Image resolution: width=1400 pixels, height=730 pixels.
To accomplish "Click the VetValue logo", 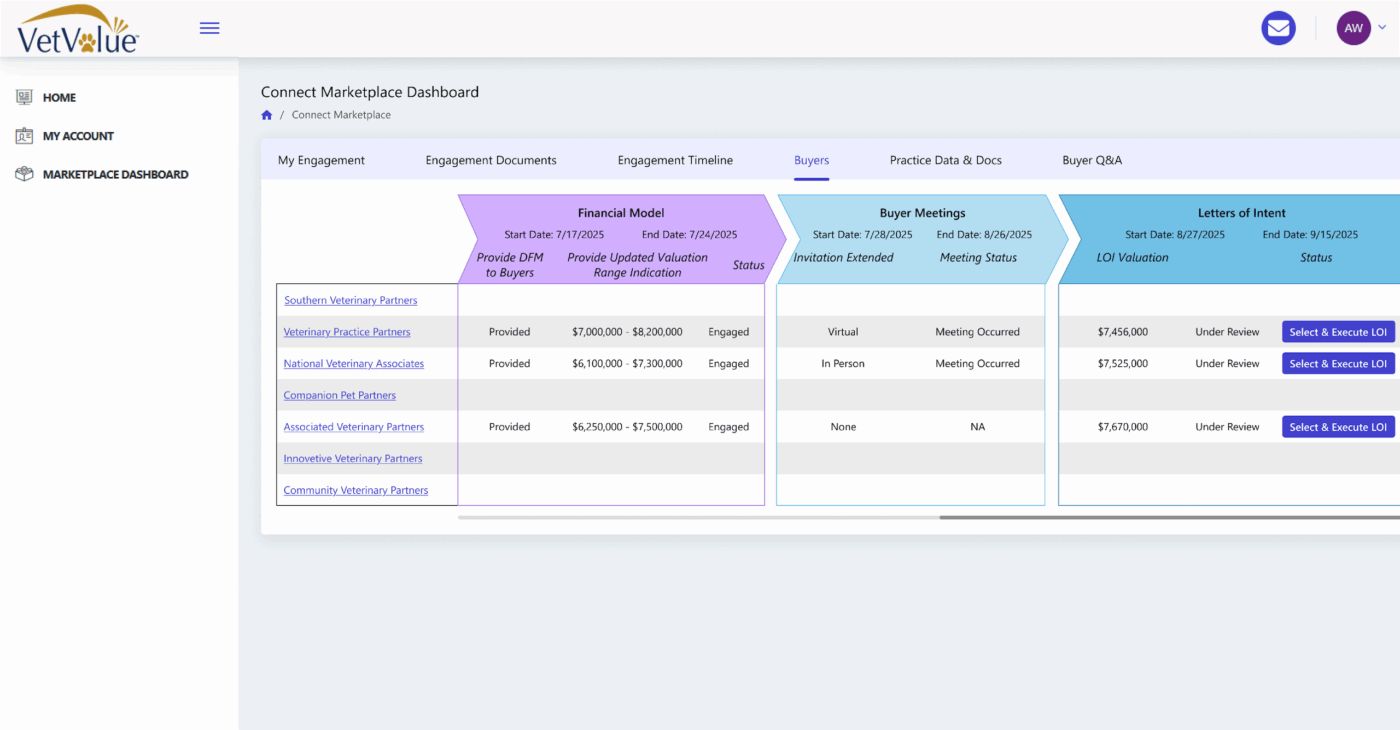I will click(78, 29).
